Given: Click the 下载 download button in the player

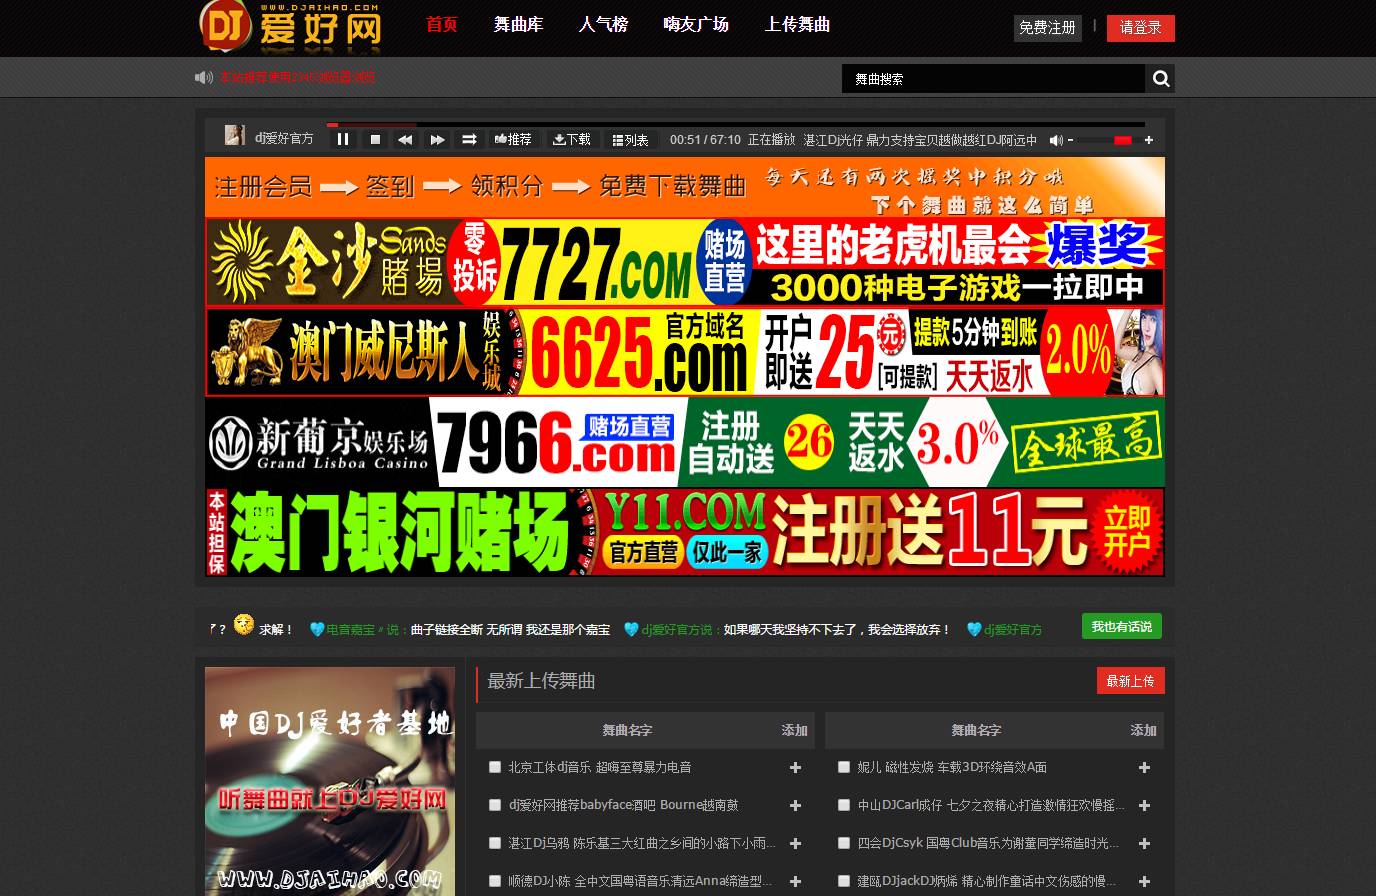Looking at the screenshot, I should 572,140.
